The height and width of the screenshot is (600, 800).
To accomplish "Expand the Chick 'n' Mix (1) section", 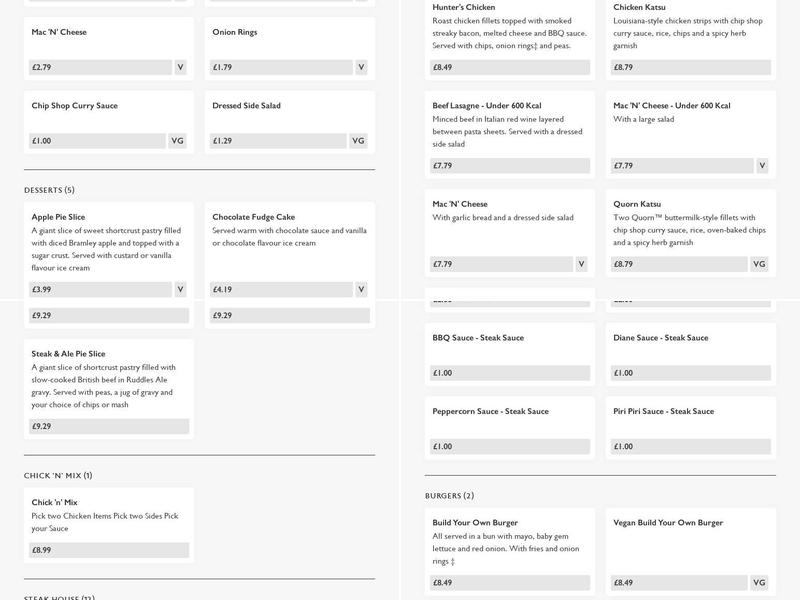I will (58, 476).
